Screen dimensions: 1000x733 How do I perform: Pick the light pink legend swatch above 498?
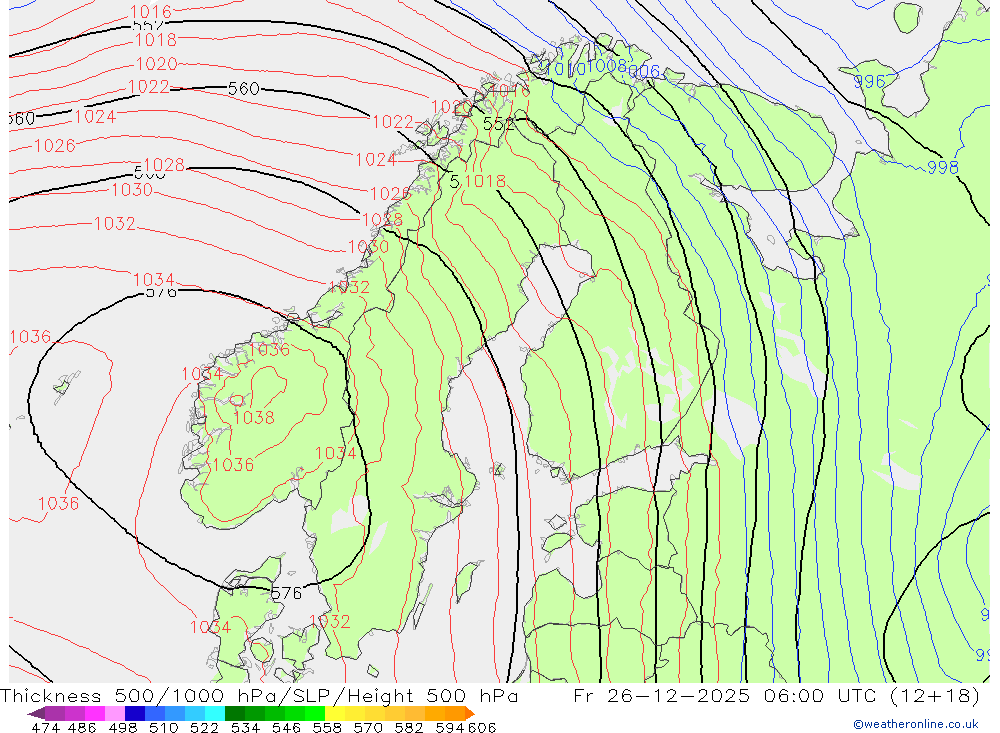115,713
